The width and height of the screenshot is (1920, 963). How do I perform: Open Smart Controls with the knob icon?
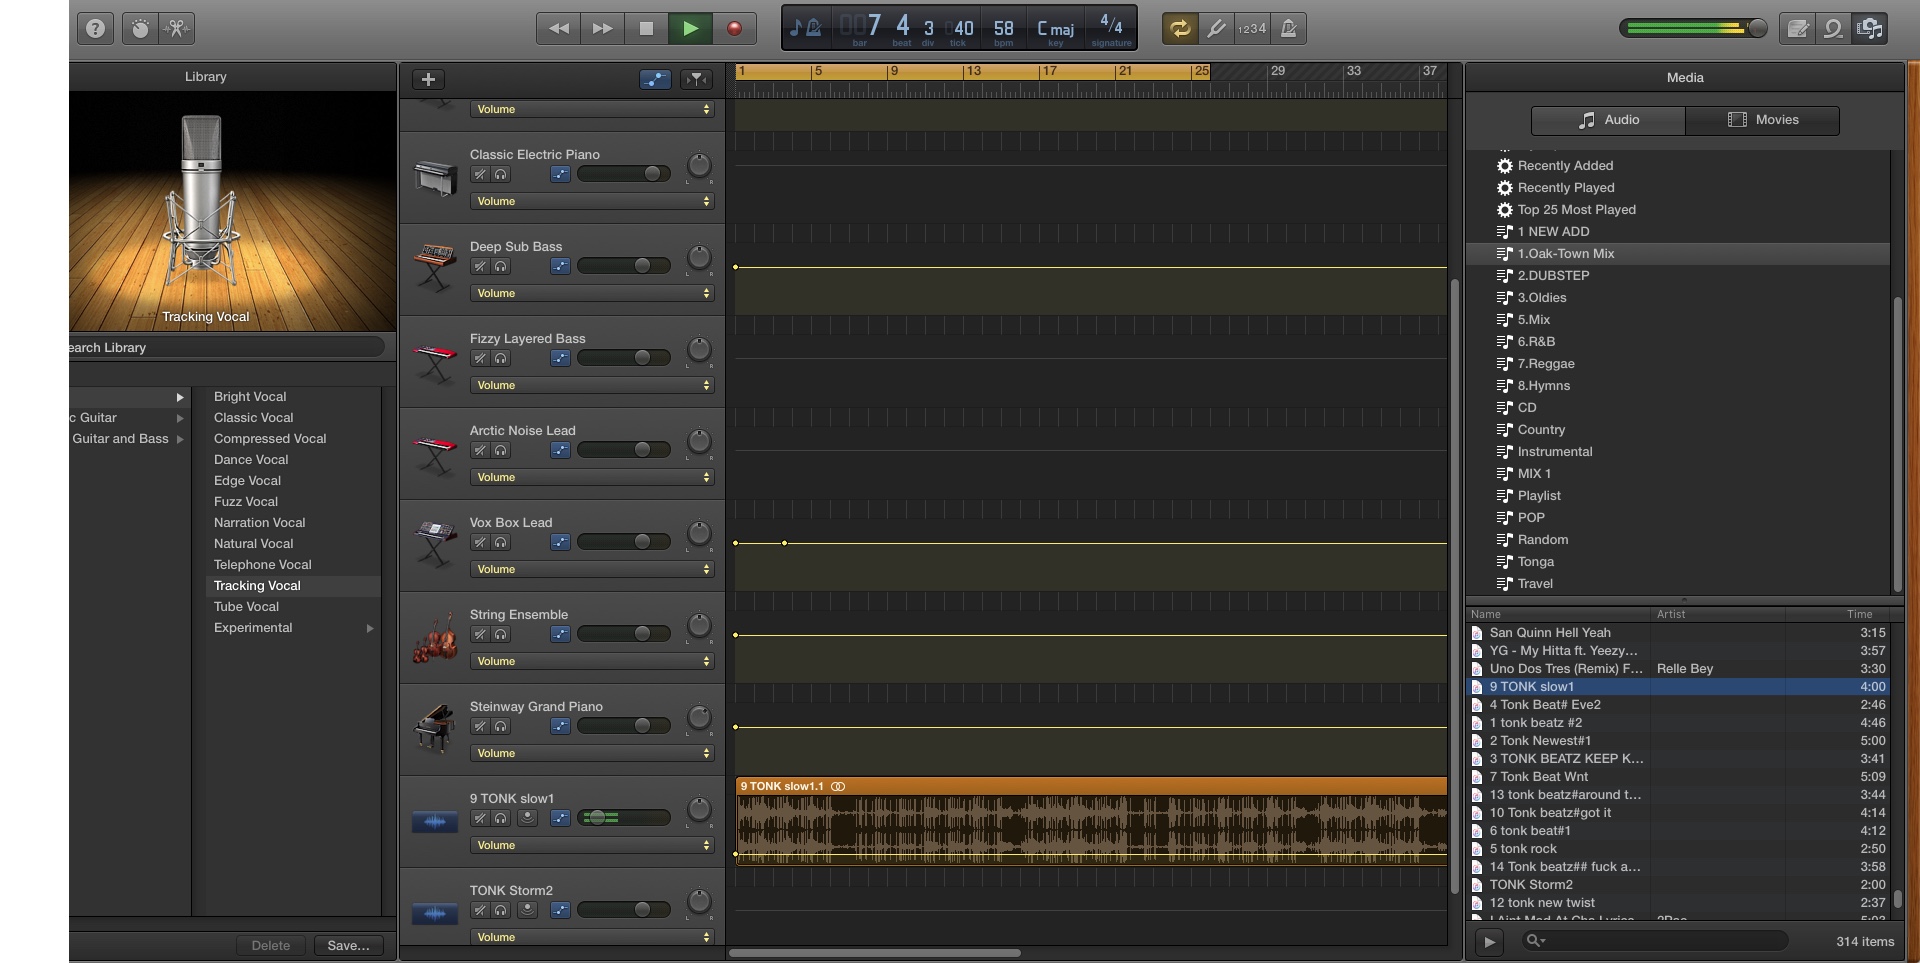[140, 29]
